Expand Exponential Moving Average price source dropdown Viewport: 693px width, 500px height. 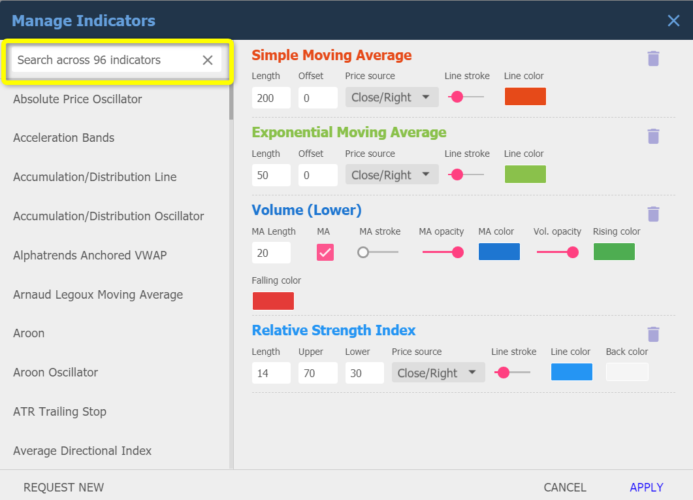coord(392,175)
